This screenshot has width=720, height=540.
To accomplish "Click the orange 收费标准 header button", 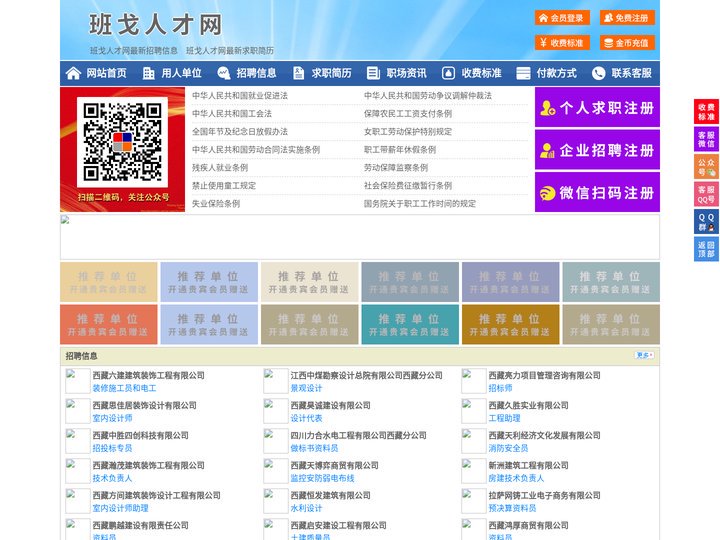I will pyautogui.click(x=562, y=43).
